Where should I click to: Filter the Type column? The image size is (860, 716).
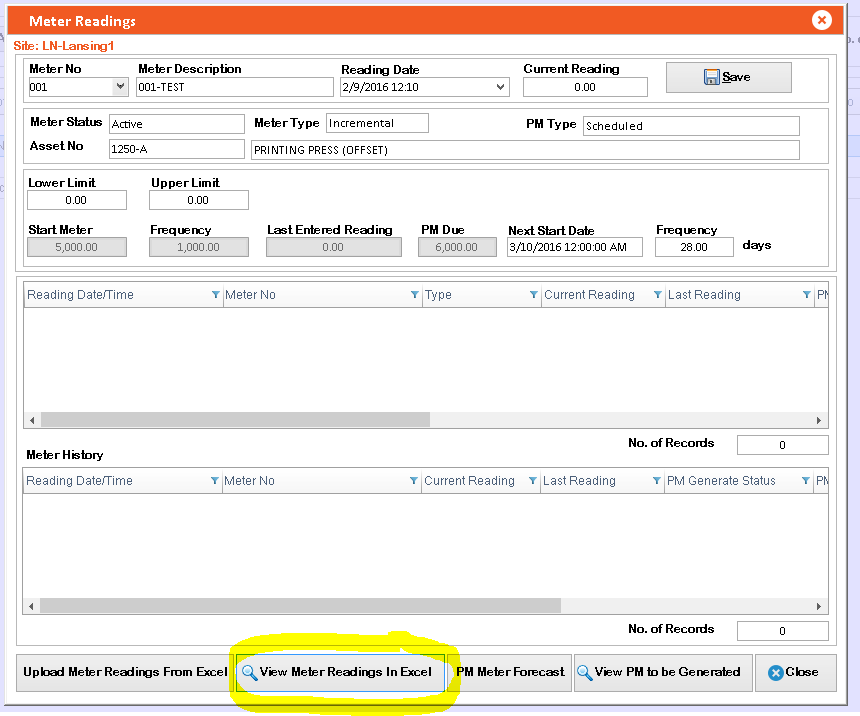(533, 295)
